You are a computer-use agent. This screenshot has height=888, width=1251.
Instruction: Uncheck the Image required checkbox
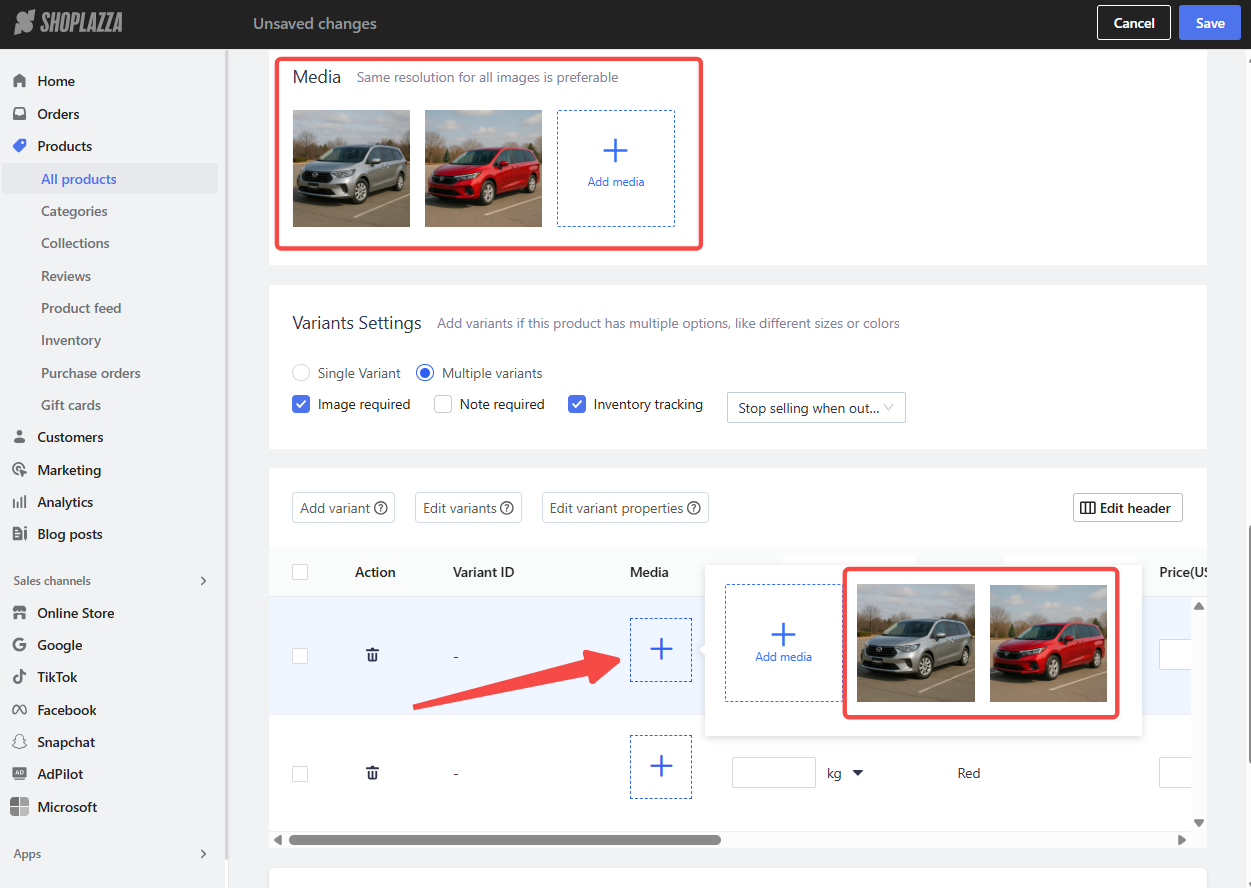pyautogui.click(x=301, y=404)
